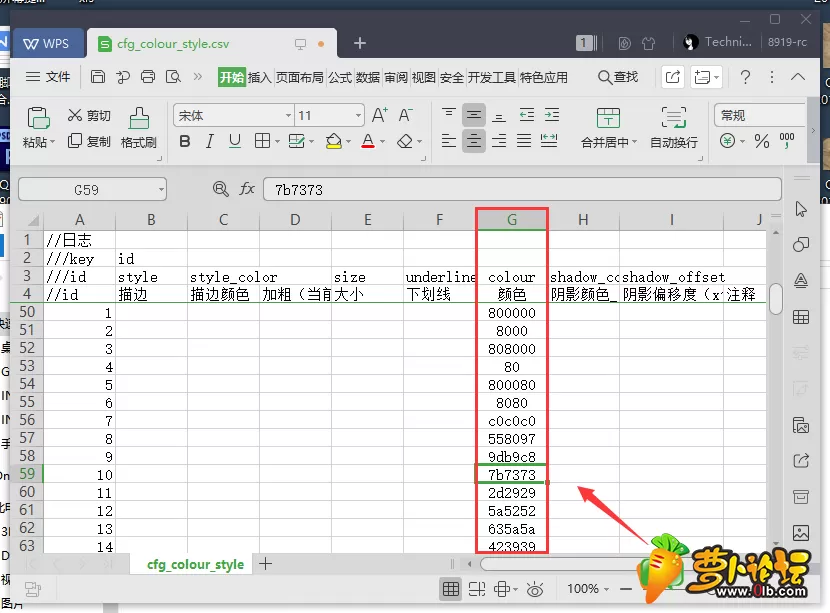Open the Name Box dropdown arrow
The height and width of the screenshot is (613, 830).
click(161, 190)
